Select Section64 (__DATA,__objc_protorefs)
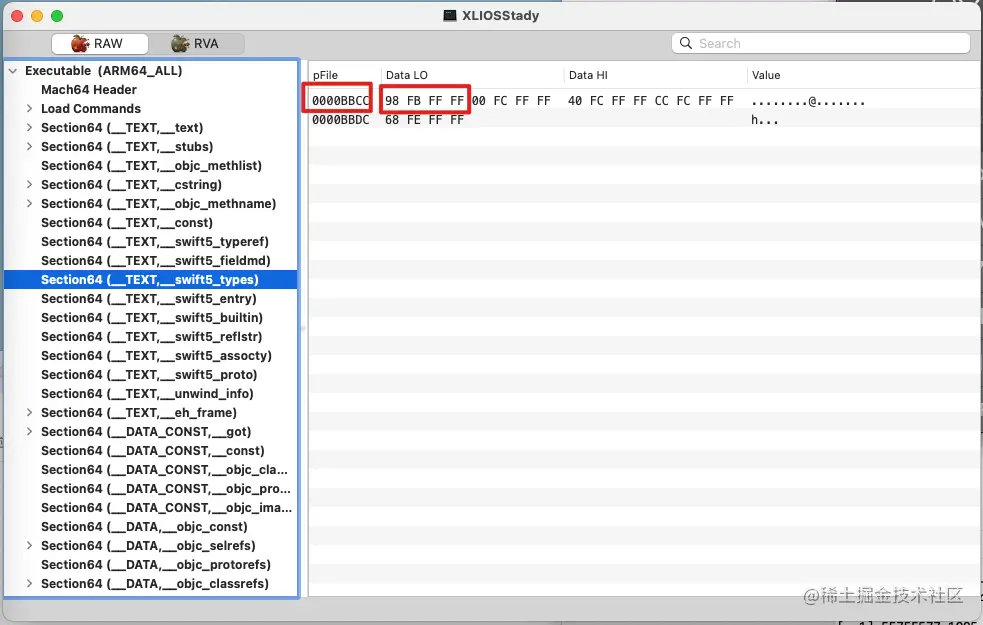983x625 pixels. pyautogui.click(x=151, y=565)
